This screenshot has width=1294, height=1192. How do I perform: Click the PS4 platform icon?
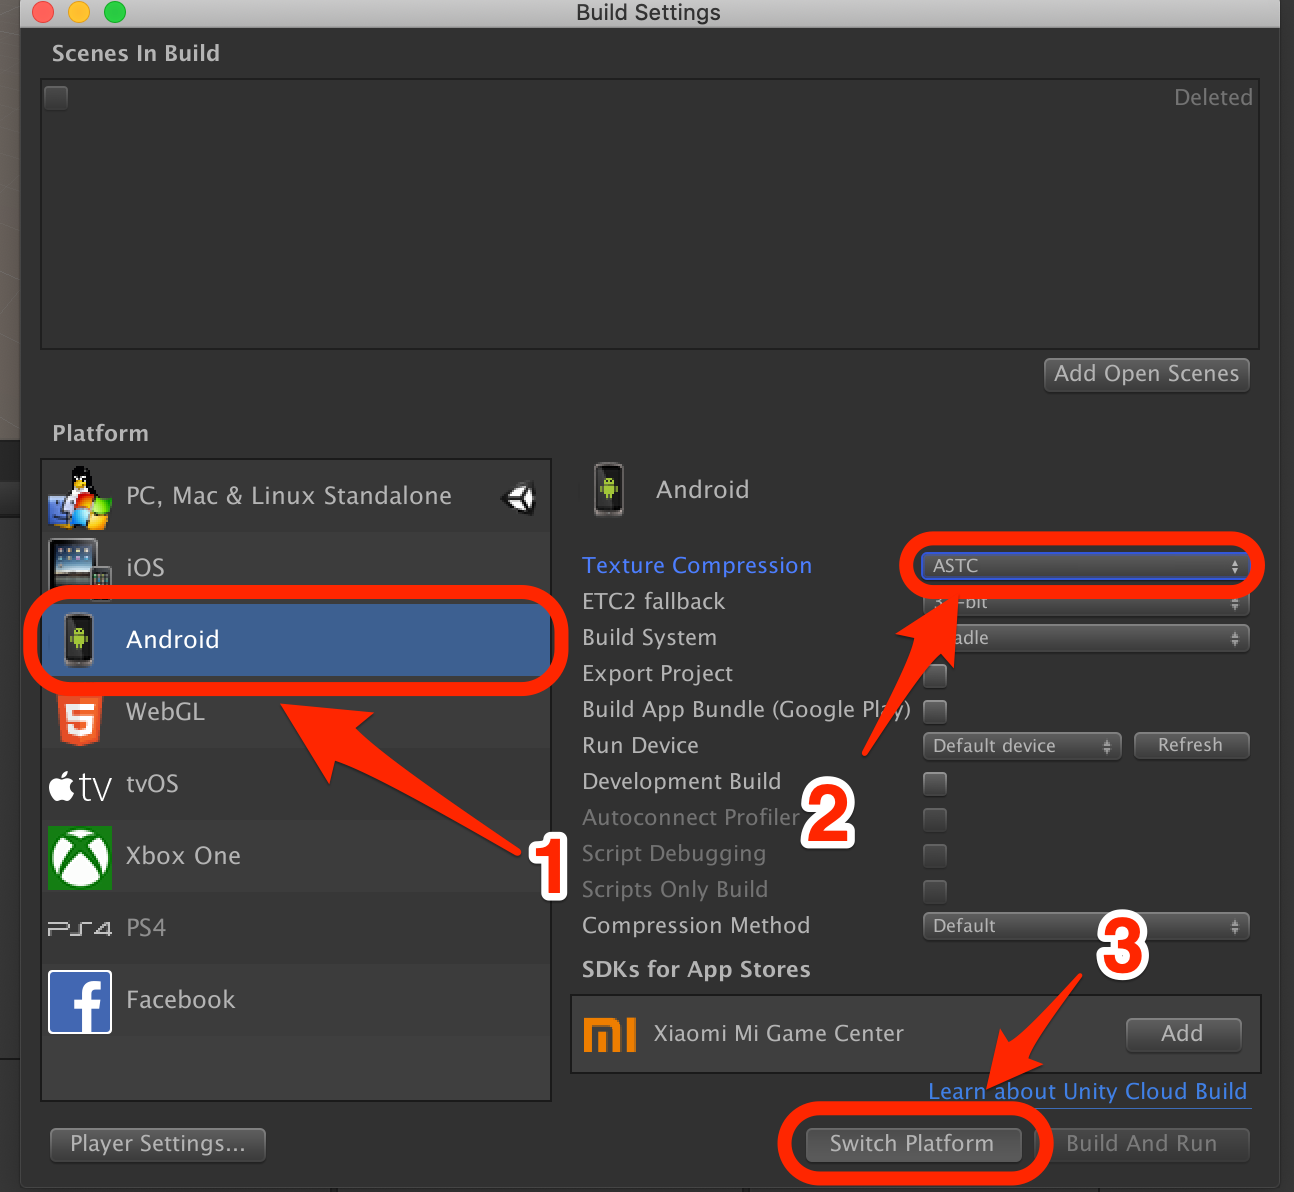coord(79,928)
